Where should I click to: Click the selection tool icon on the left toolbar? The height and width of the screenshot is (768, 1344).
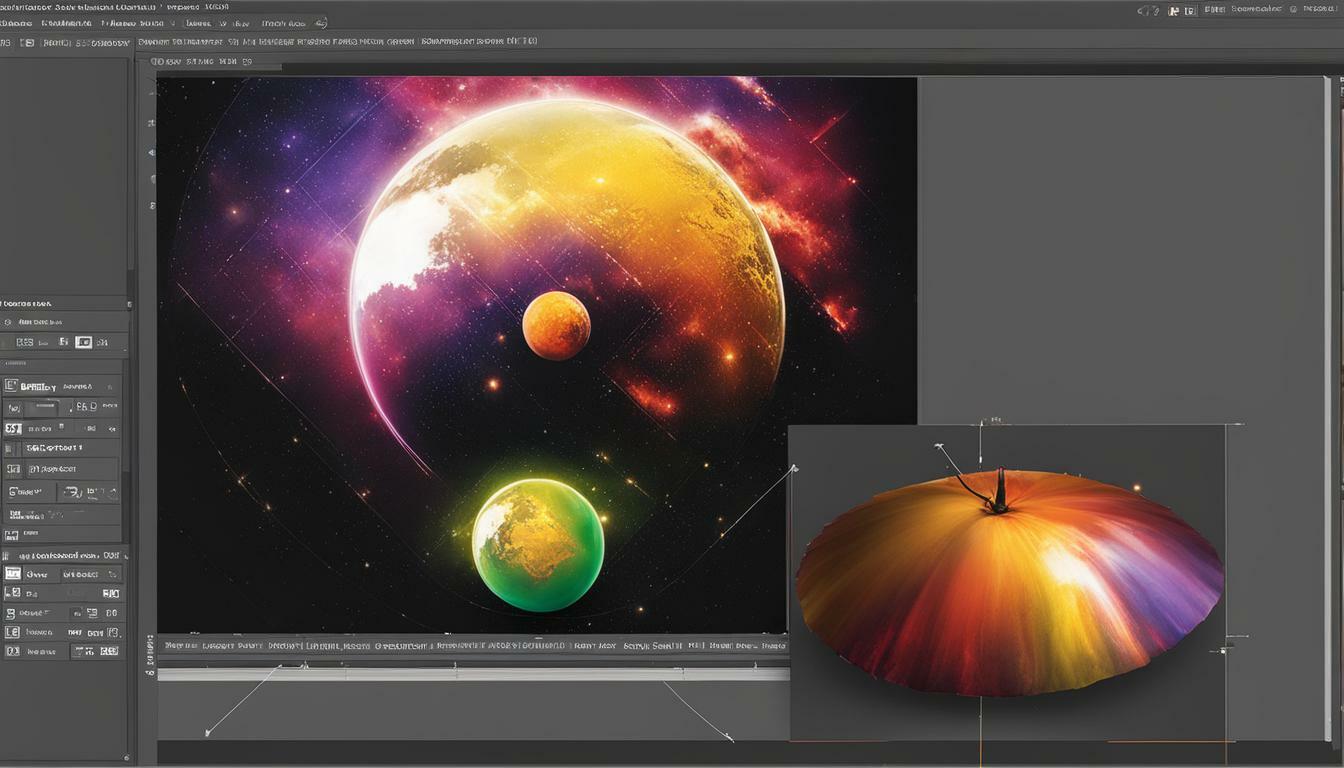point(150,92)
